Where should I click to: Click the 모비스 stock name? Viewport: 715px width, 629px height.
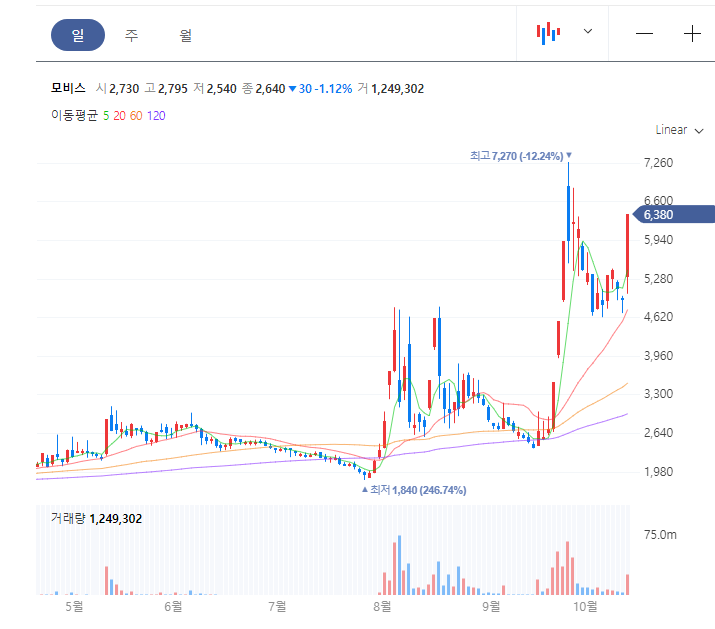[68, 88]
